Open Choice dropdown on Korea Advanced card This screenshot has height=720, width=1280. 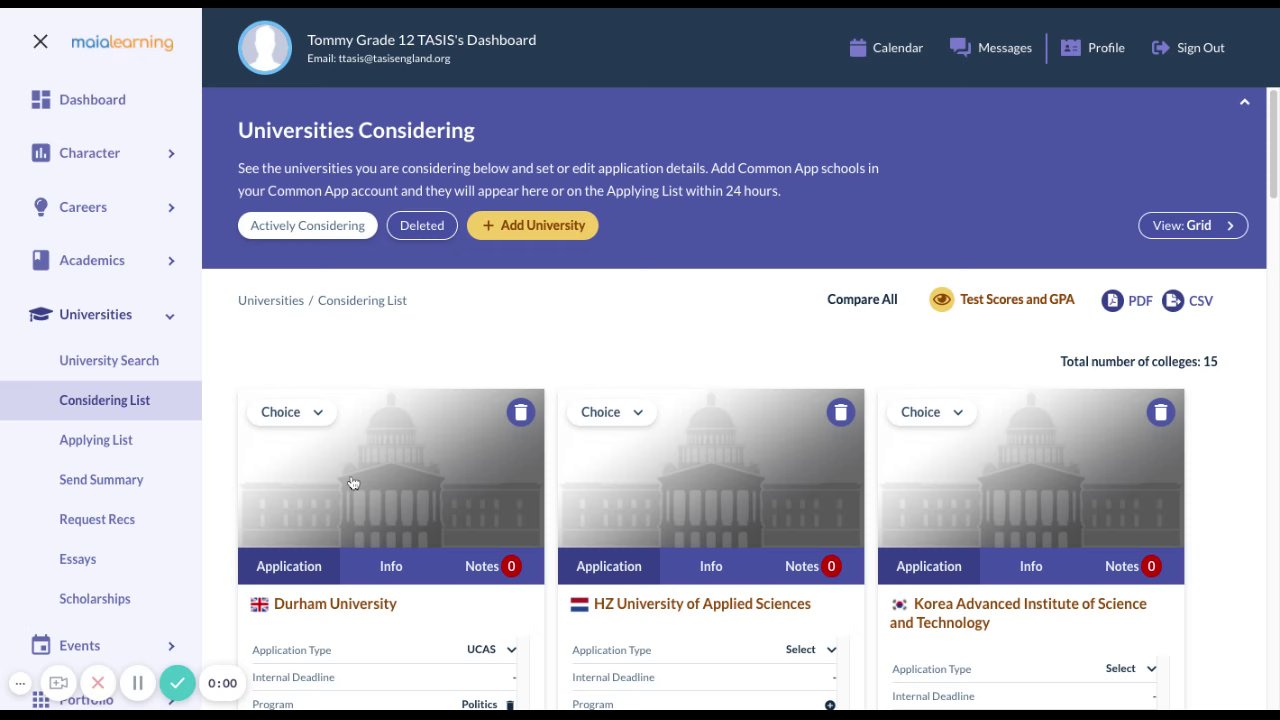(932, 412)
